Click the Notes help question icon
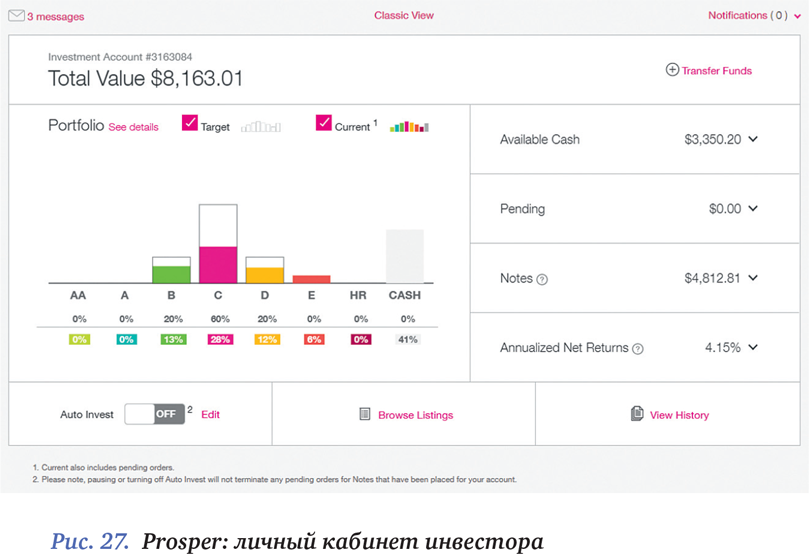 [x=542, y=280]
